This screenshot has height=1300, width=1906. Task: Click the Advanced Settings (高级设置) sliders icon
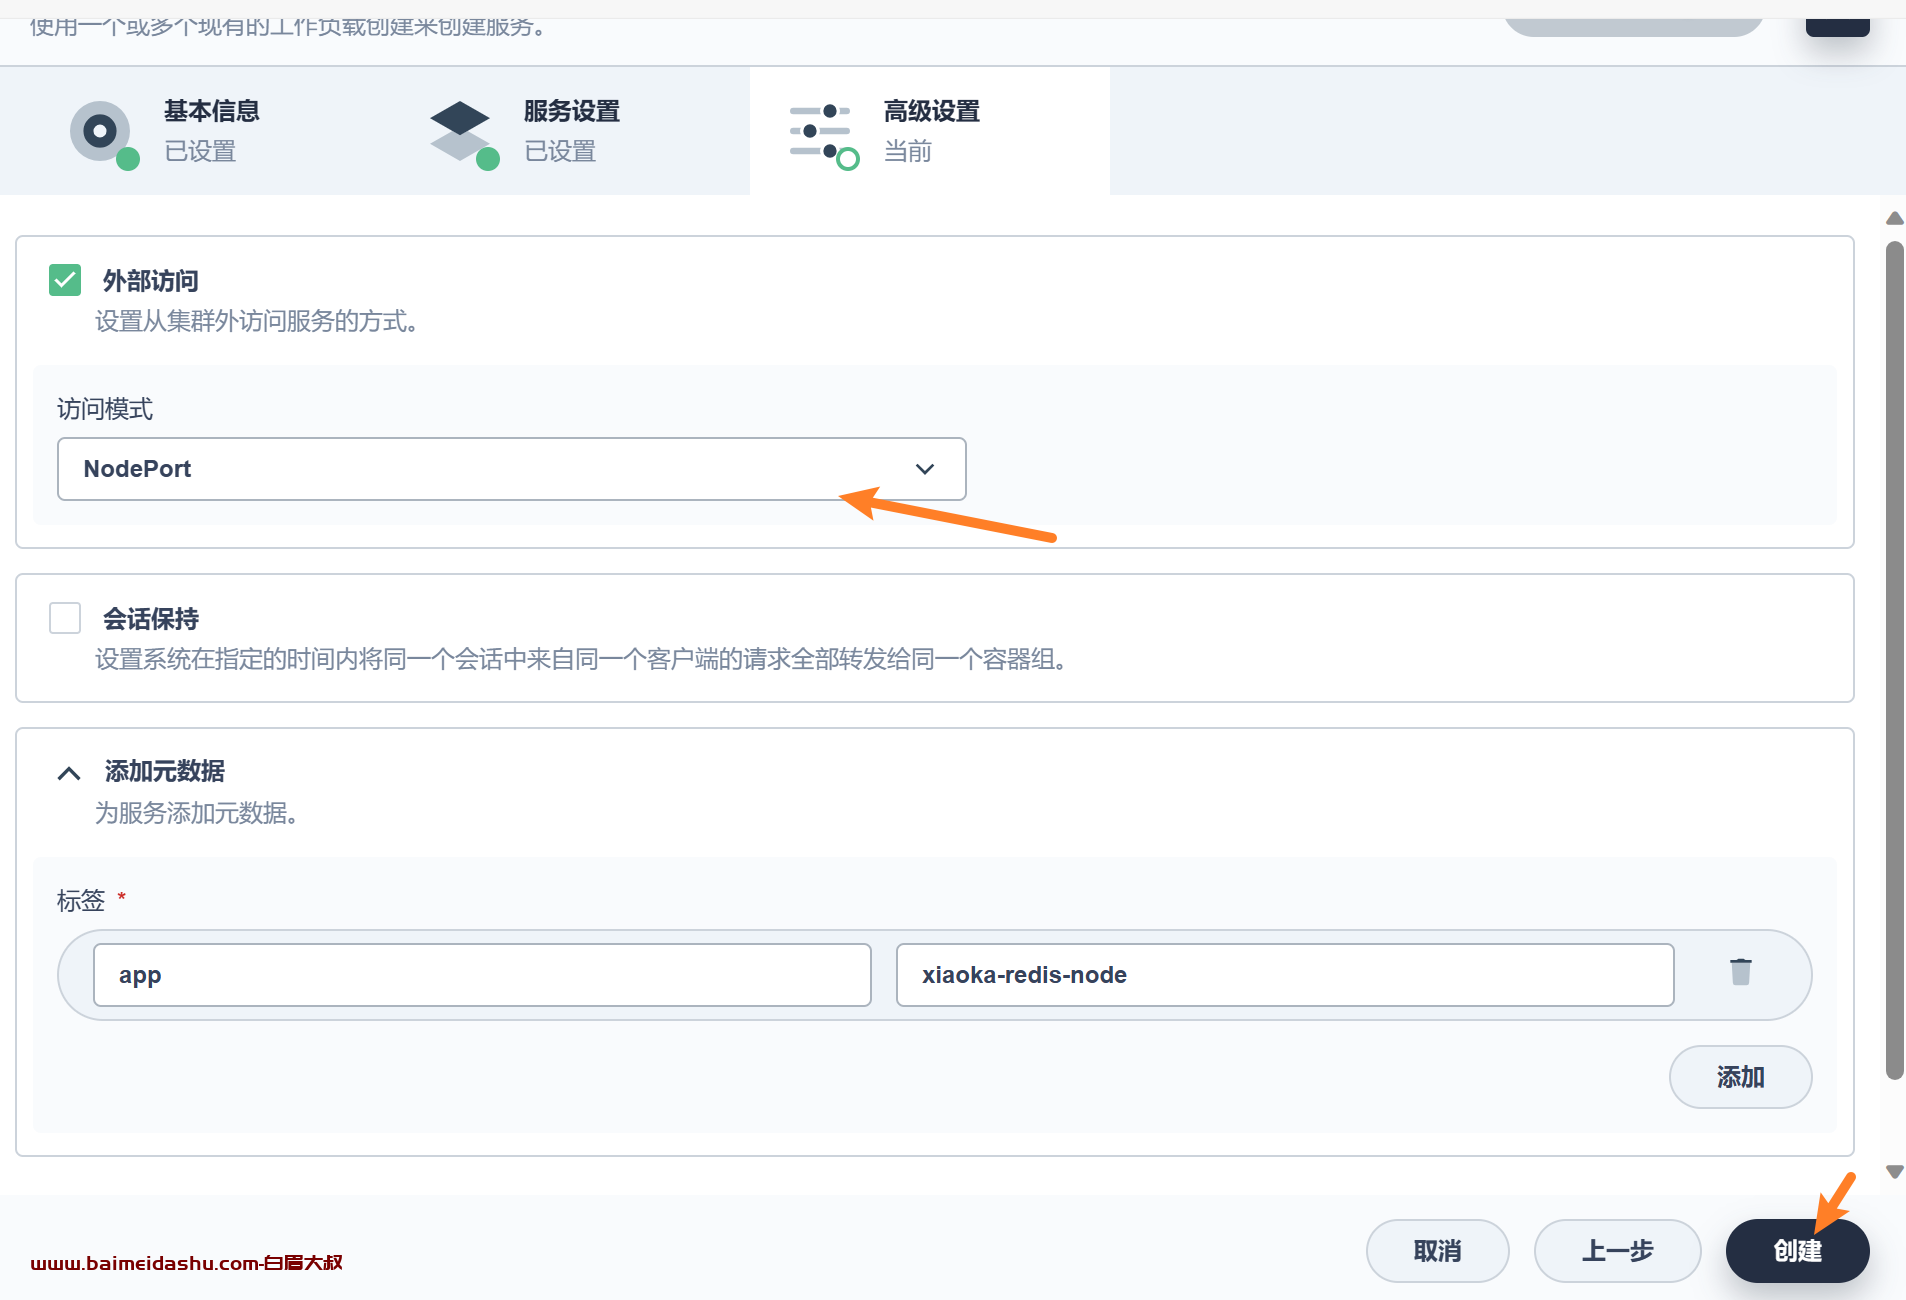click(x=824, y=135)
